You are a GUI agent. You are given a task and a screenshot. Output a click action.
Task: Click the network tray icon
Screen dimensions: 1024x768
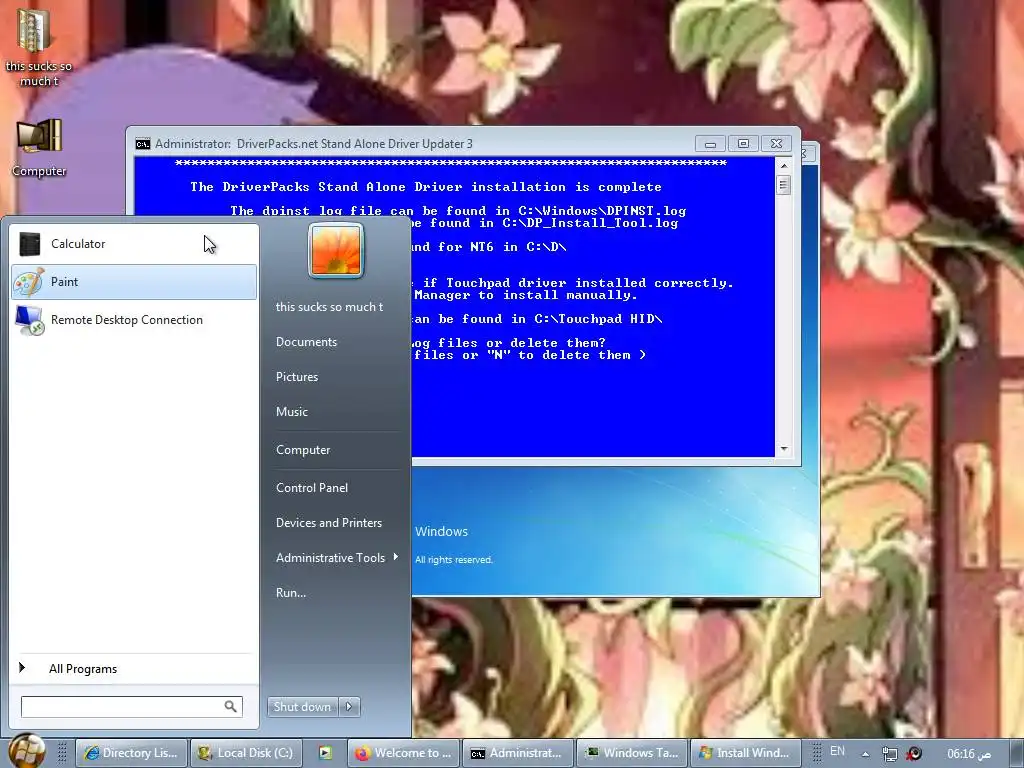tap(889, 754)
